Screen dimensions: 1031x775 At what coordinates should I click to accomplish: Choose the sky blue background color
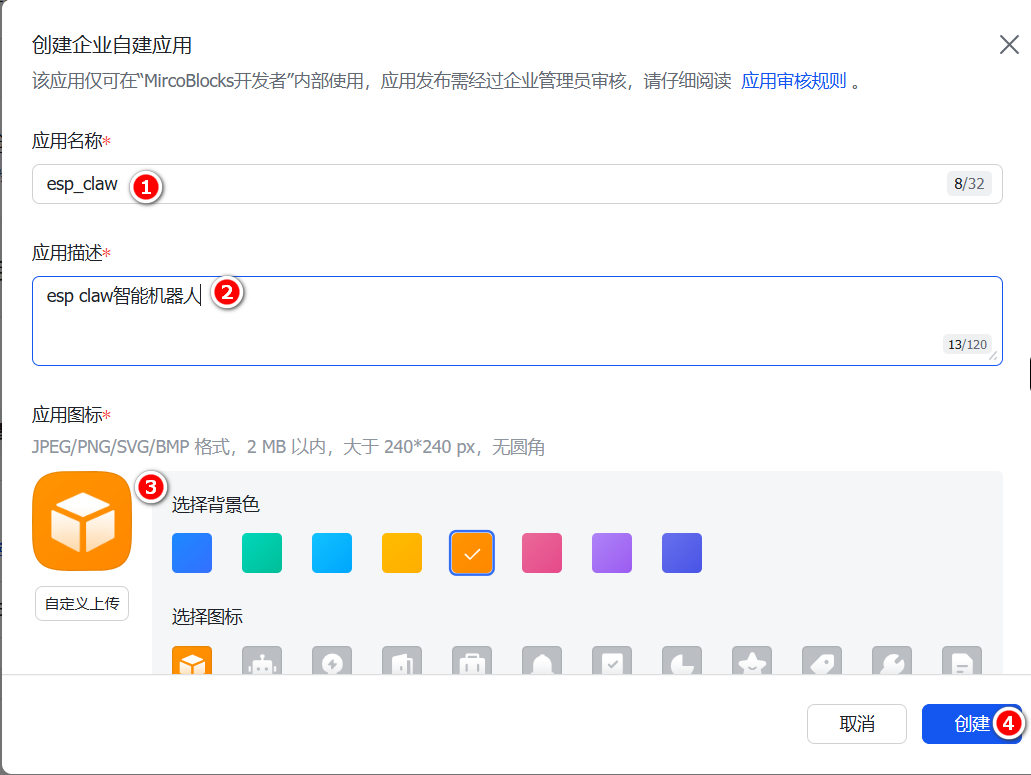click(332, 553)
